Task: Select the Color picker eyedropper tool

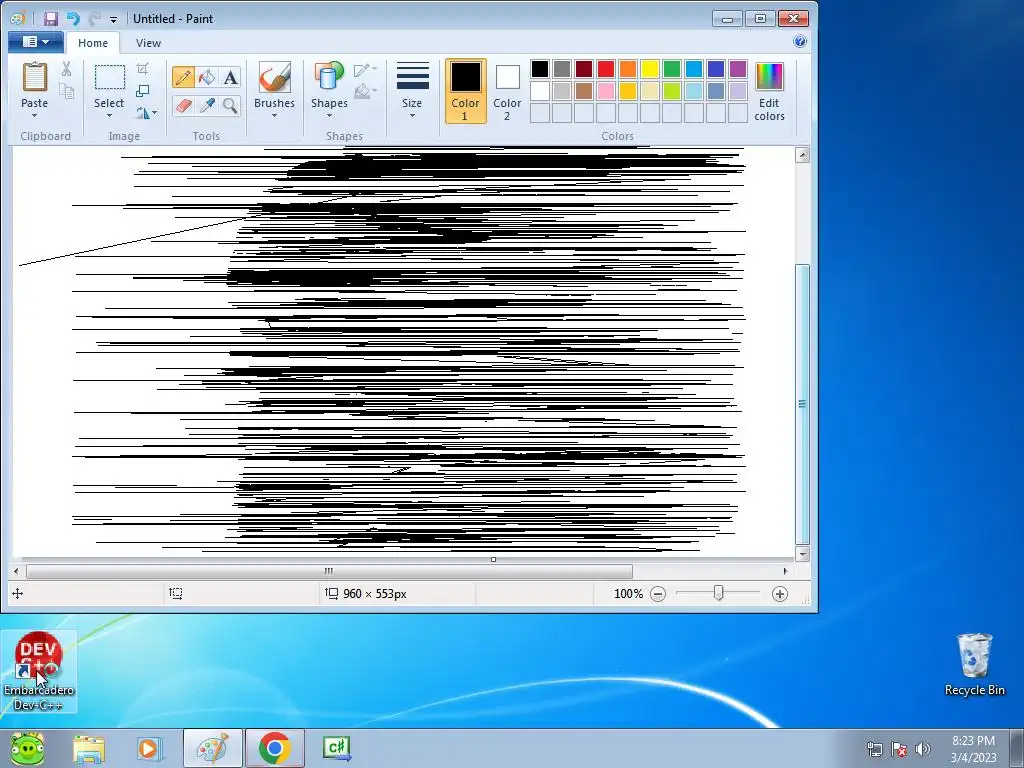Action: (207, 105)
